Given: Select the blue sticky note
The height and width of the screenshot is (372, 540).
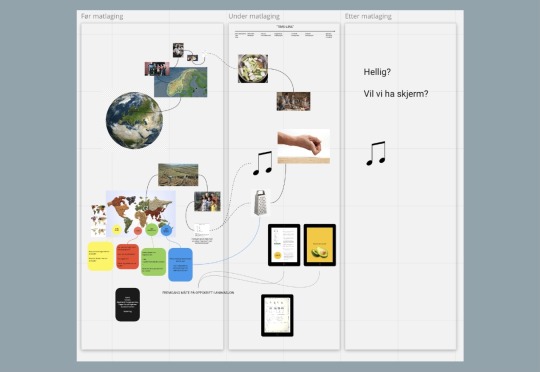Looking at the screenshot, I should (180, 265).
